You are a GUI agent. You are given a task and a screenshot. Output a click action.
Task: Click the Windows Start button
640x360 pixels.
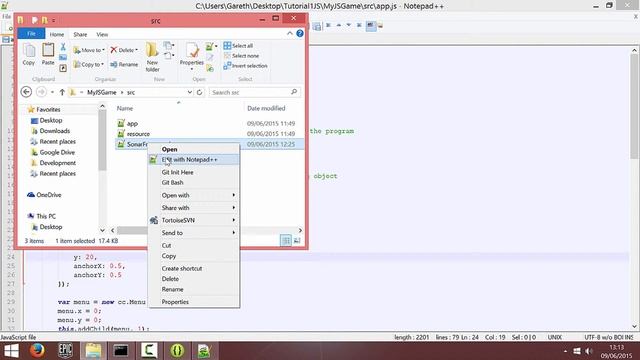coord(11,351)
